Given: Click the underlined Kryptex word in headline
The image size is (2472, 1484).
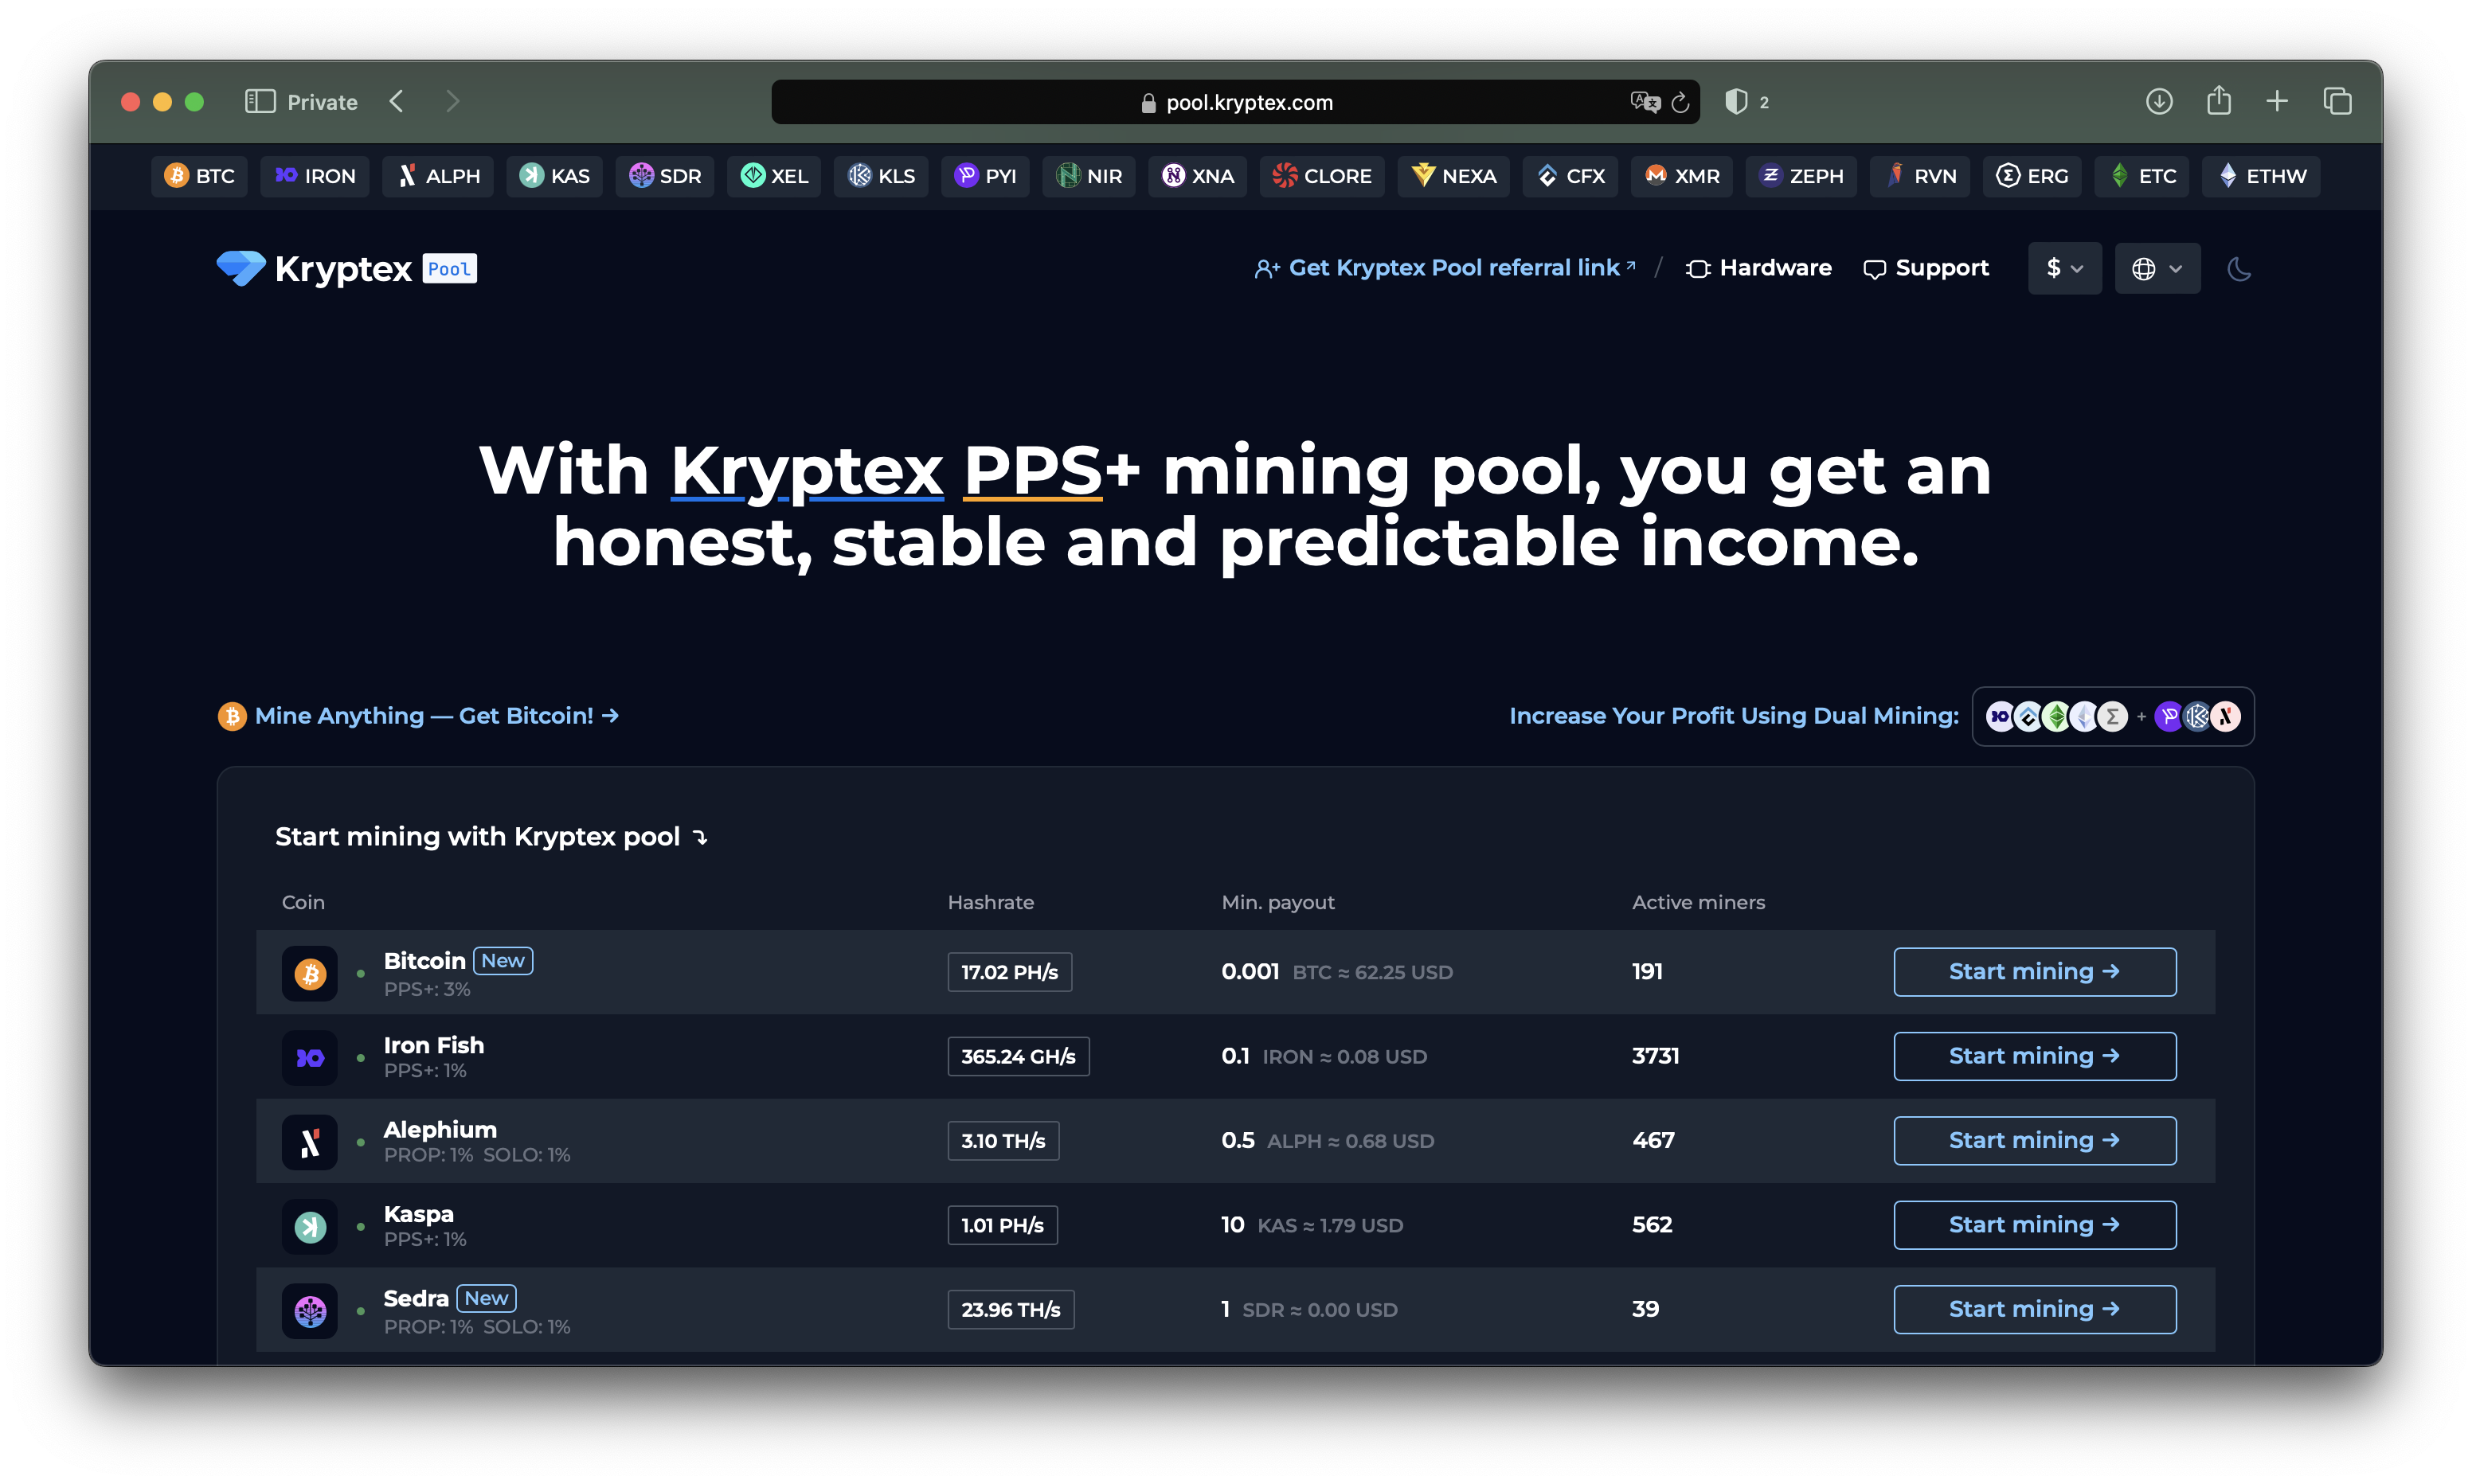Looking at the screenshot, I should [x=806, y=470].
